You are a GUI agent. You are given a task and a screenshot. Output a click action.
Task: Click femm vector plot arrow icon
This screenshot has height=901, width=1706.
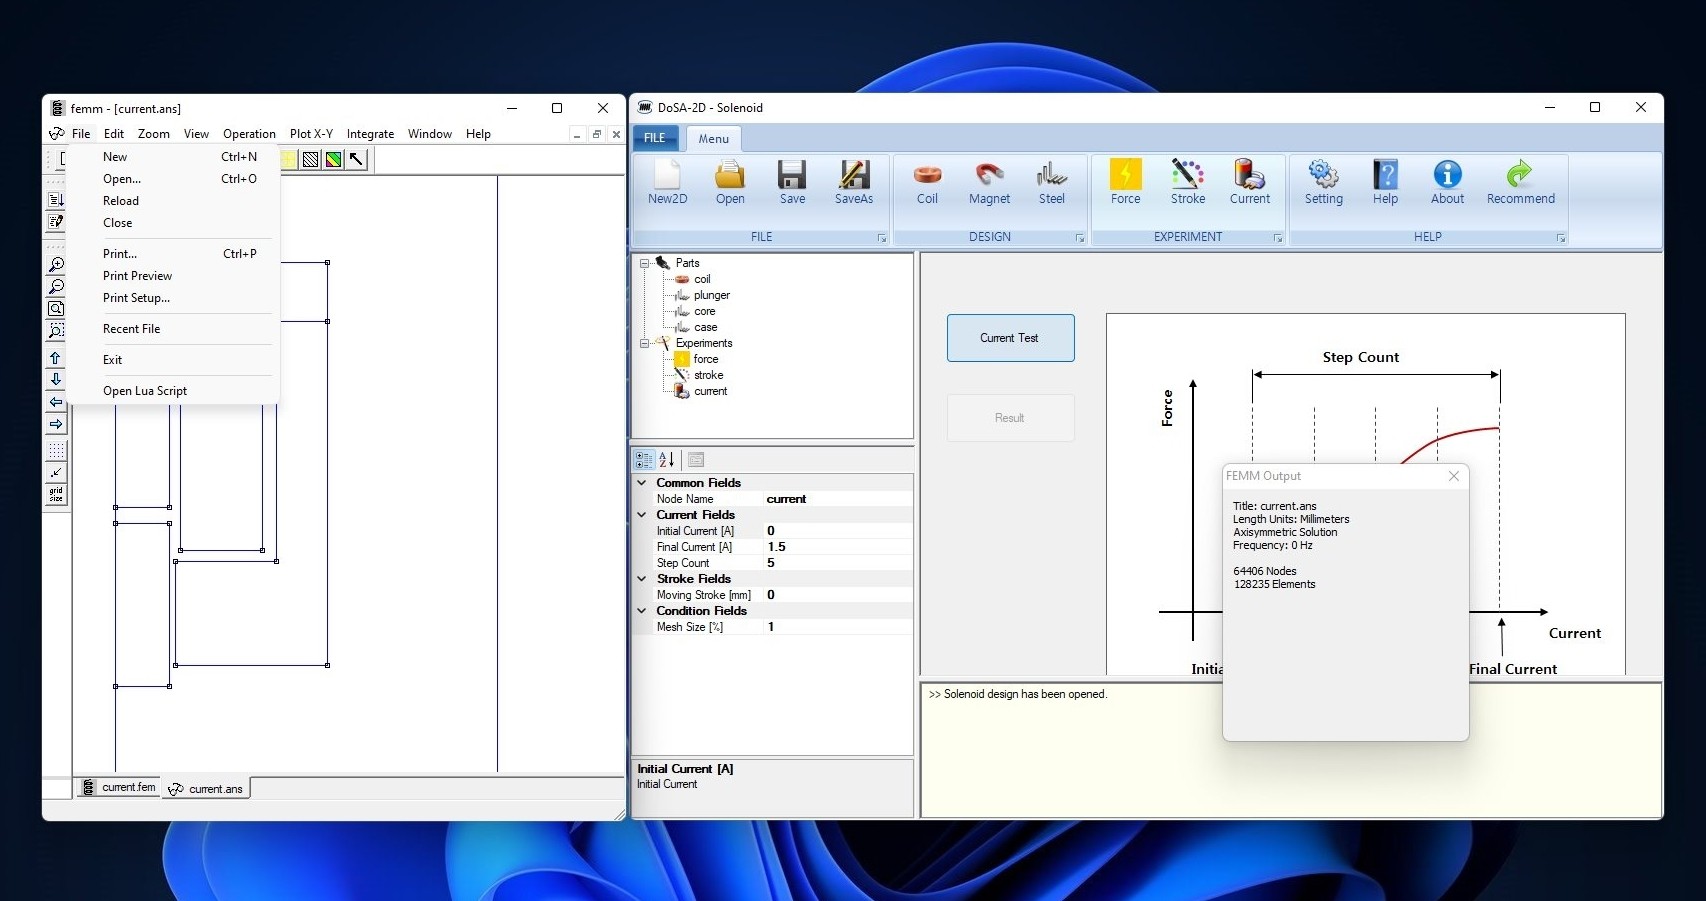[357, 159]
